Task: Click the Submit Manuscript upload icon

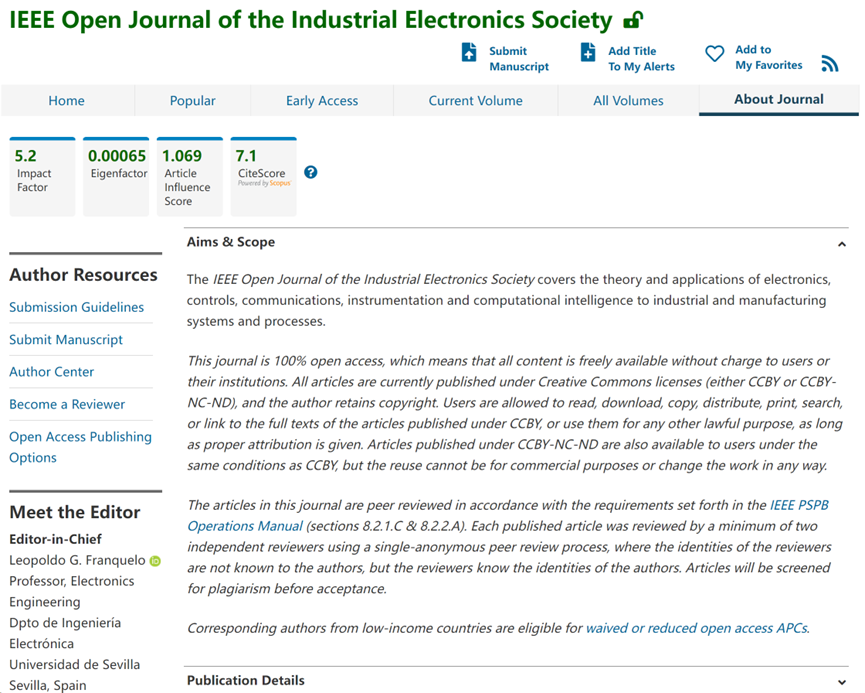Action: click(469, 53)
